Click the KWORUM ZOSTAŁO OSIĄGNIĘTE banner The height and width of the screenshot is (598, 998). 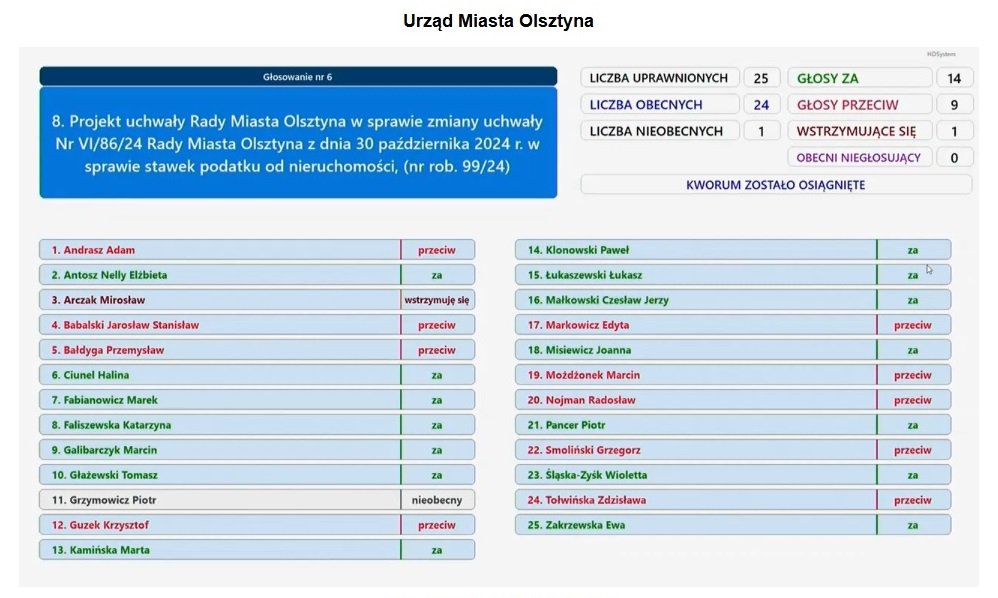(x=776, y=184)
